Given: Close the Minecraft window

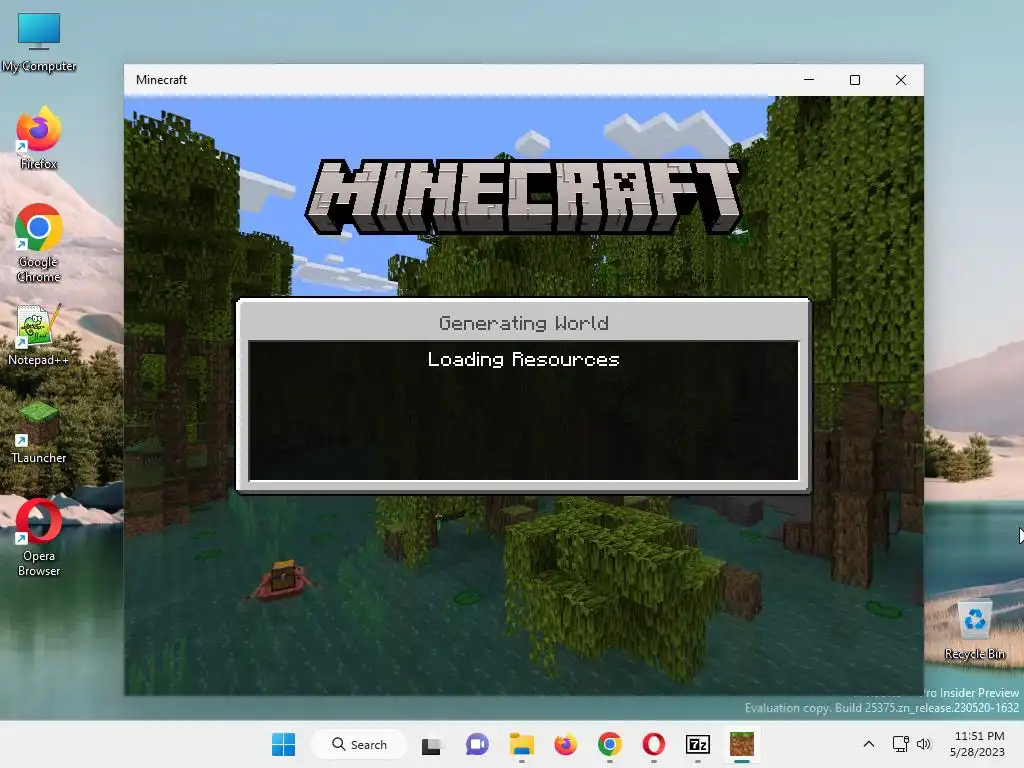Looking at the screenshot, I should tap(901, 80).
